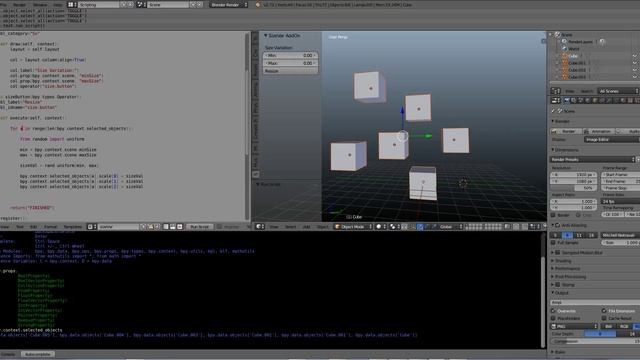
Task: Select anti-aliasing sample value 5
Action: (x=556, y=236)
